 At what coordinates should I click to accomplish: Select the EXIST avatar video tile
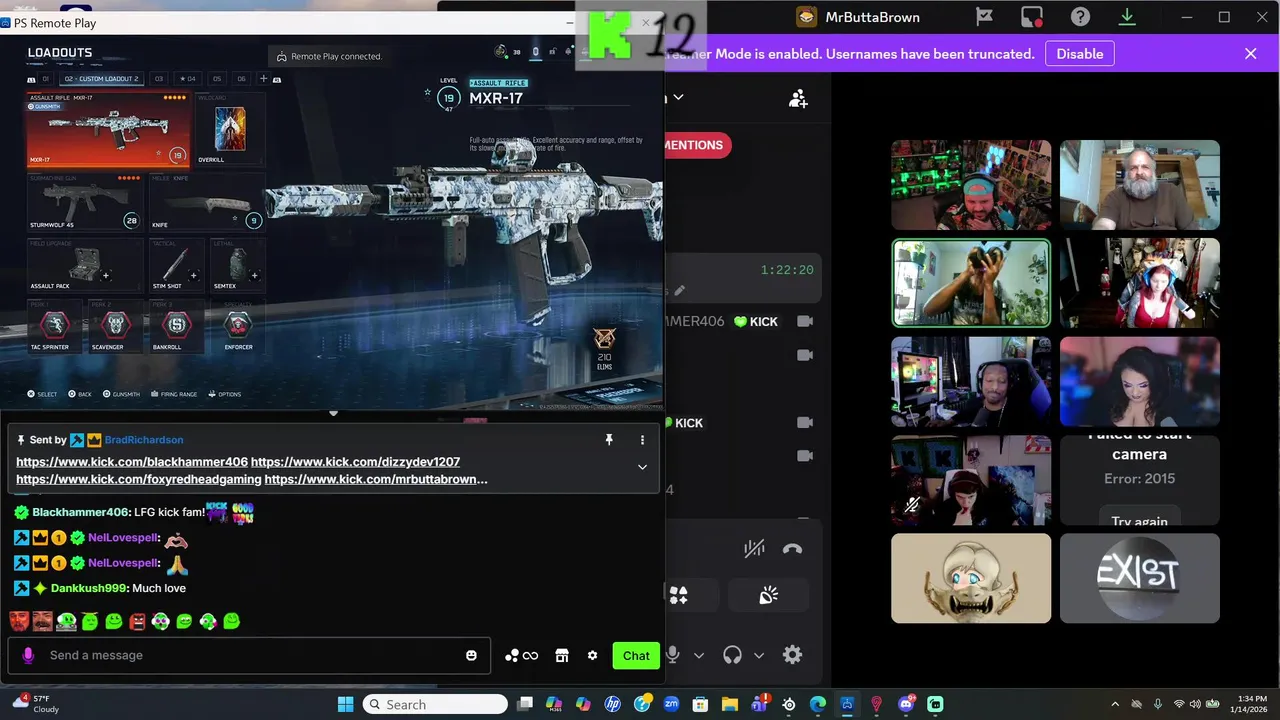click(1140, 578)
